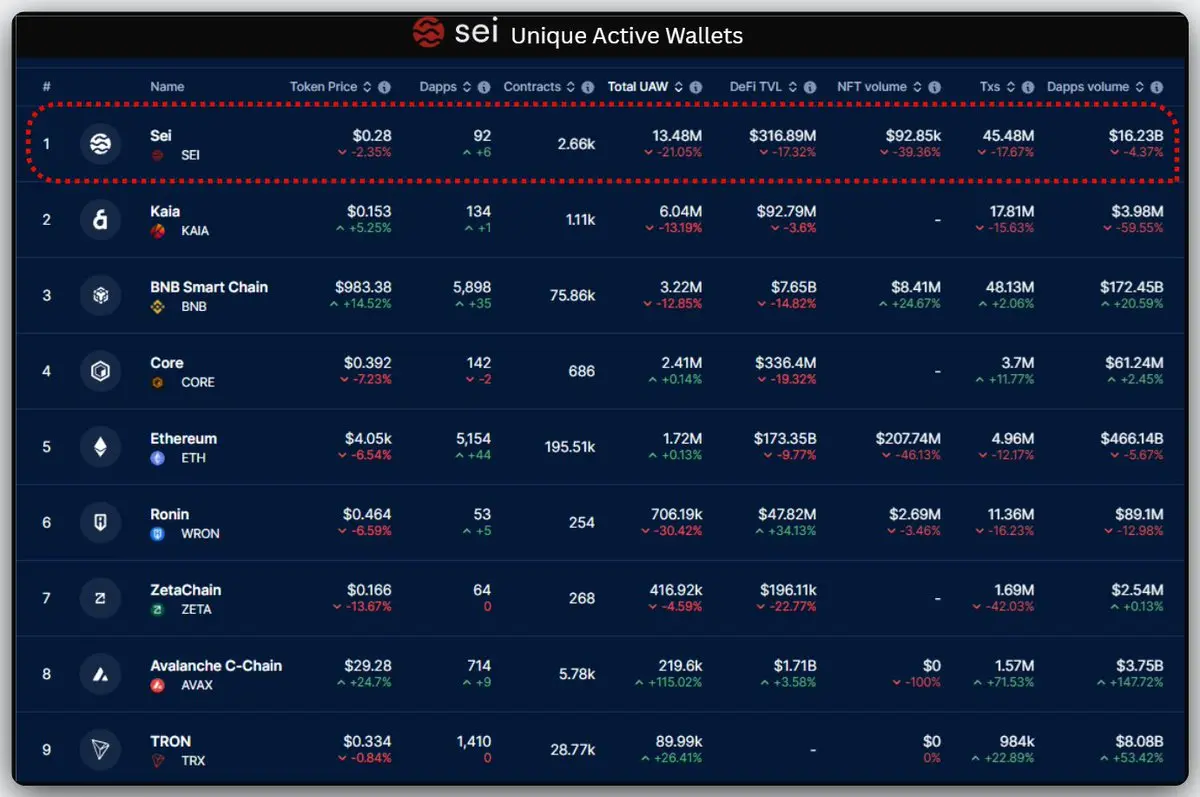1200x797 pixels.
Task: Click the Name column header
Action: pos(167,87)
